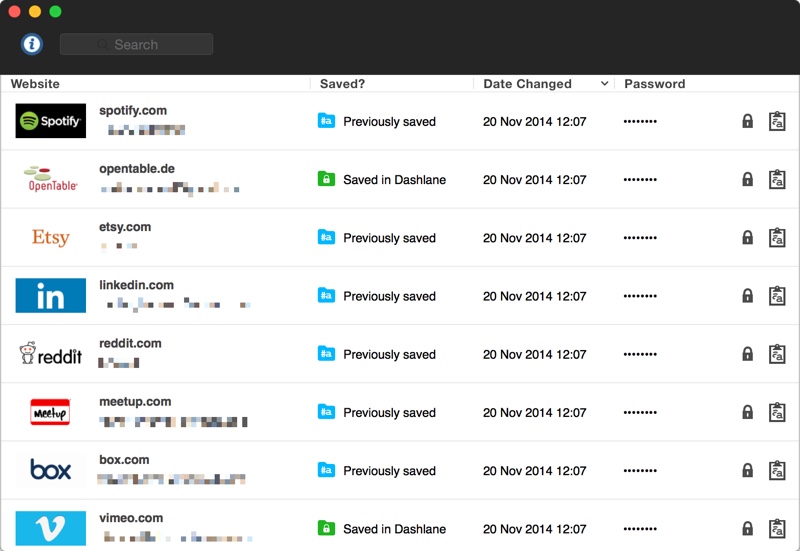Click the Etsy logo thumbnail
This screenshot has width=800, height=551.
tap(51, 237)
